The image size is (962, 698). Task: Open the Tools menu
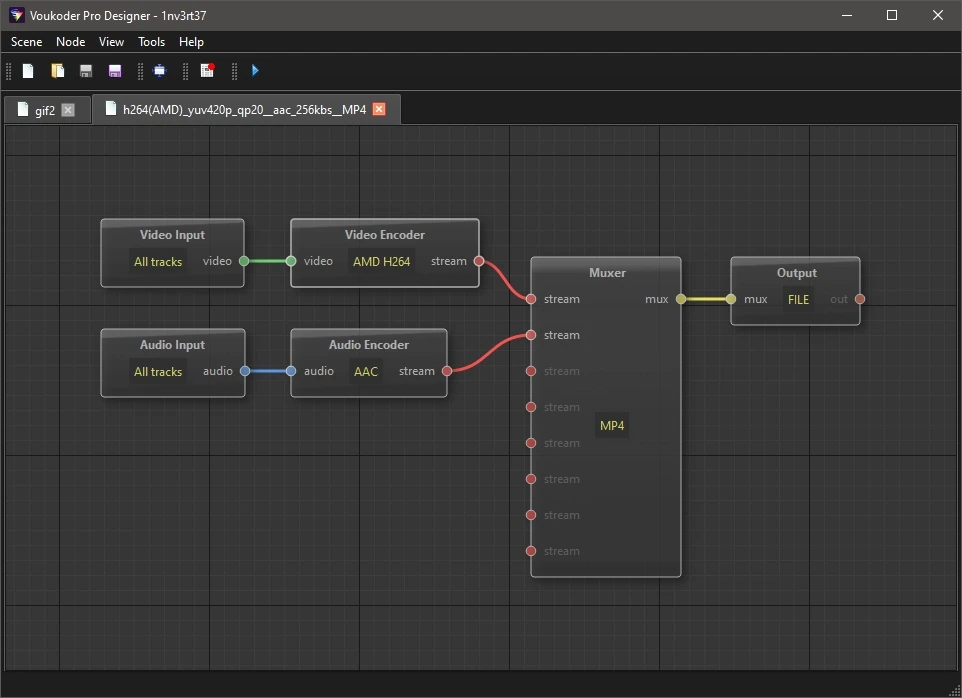(152, 42)
